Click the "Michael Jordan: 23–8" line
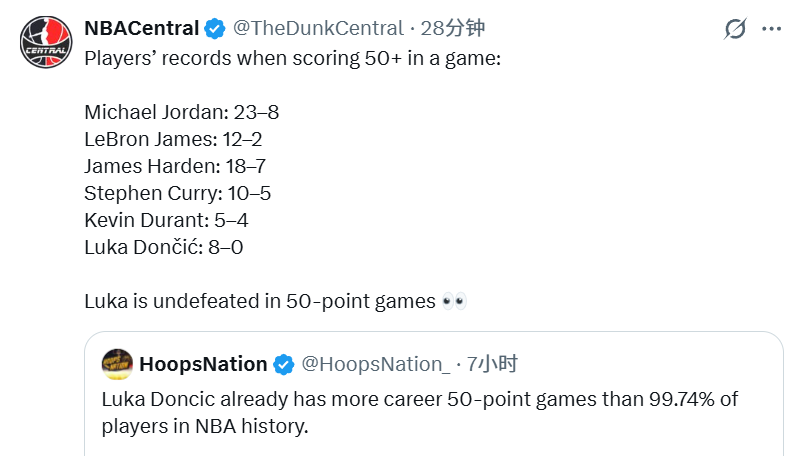The image size is (796, 456). [x=181, y=112]
